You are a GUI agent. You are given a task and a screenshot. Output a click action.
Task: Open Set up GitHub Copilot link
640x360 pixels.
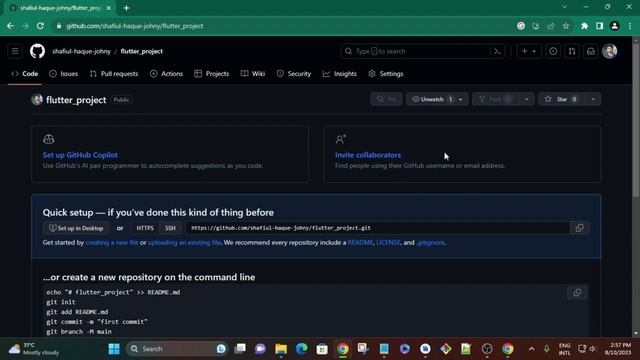(x=80, y=155)
